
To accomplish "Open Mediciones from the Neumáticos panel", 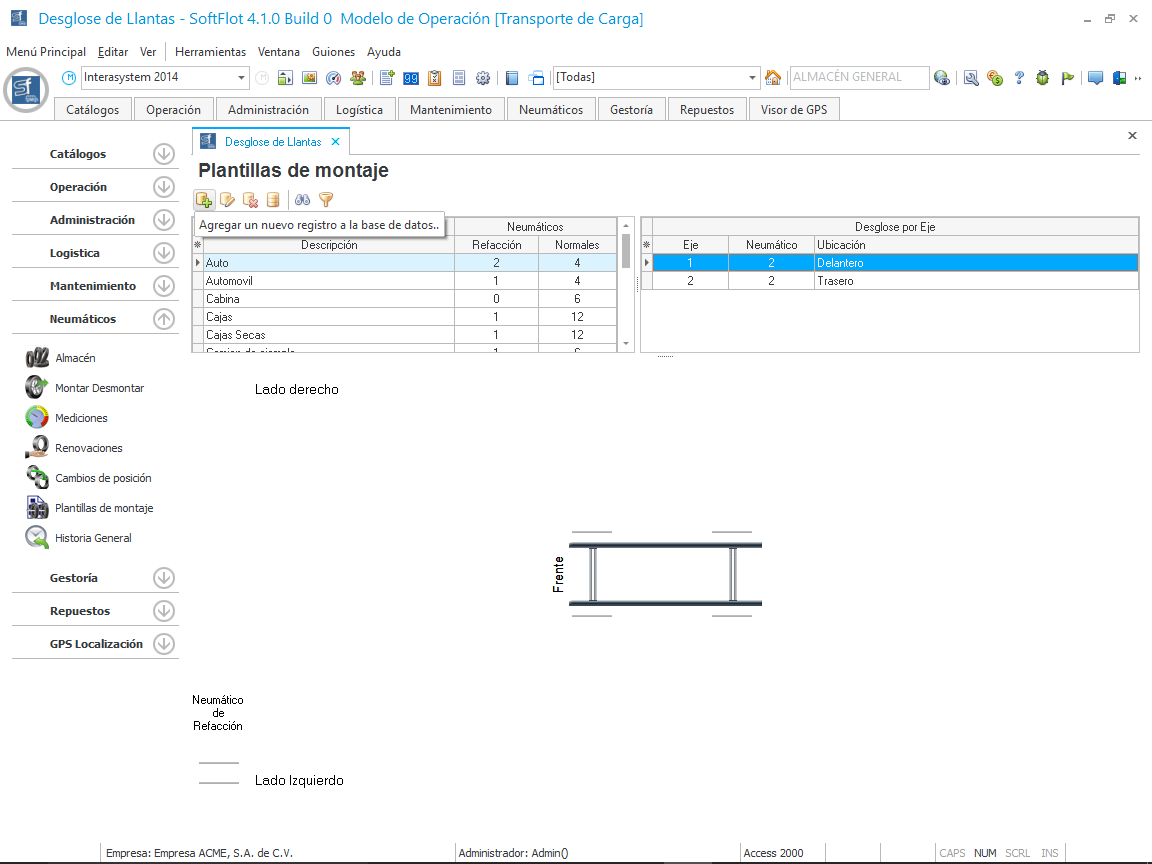I will [x=81, y=418].
